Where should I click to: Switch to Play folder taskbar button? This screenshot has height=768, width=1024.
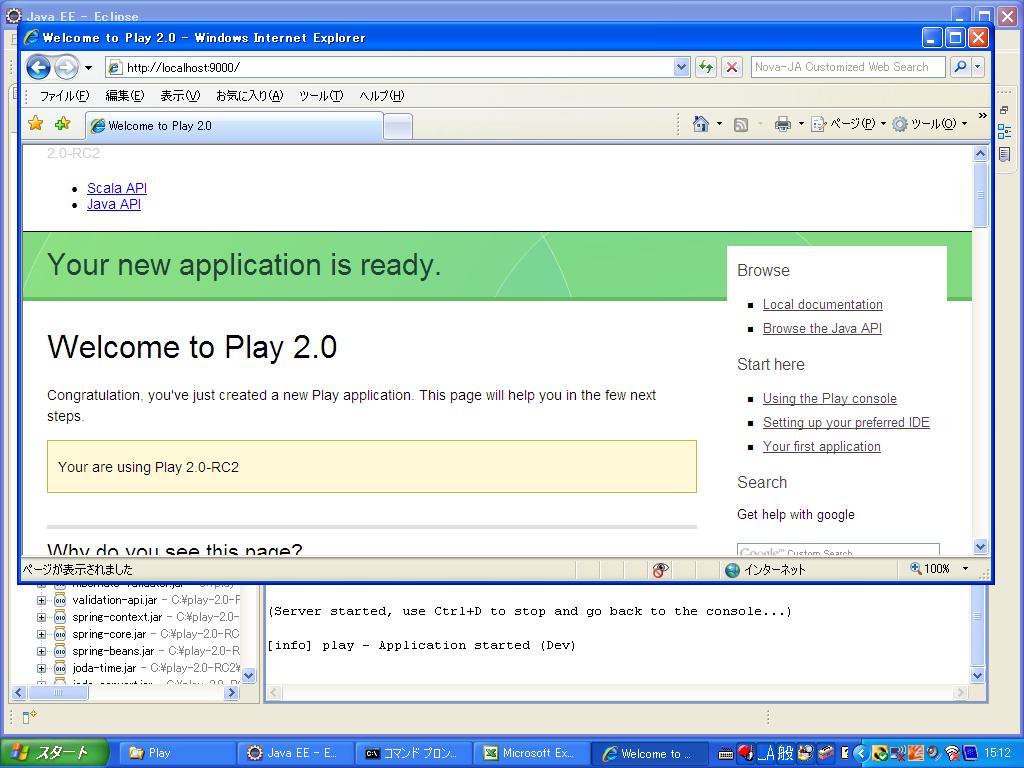tap(176, 753)
